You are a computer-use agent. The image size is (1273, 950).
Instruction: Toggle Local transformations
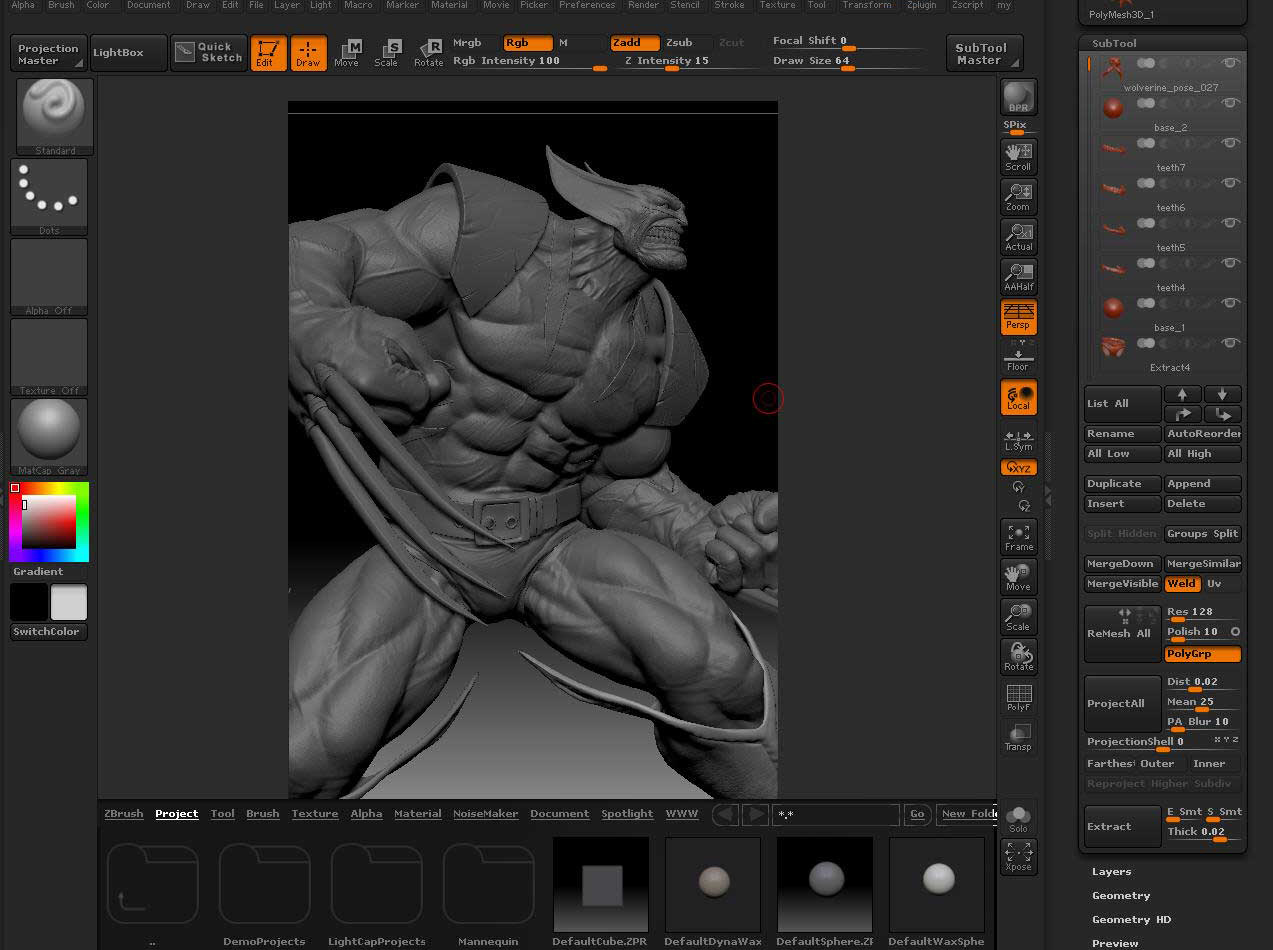(x=1018, y=397)
